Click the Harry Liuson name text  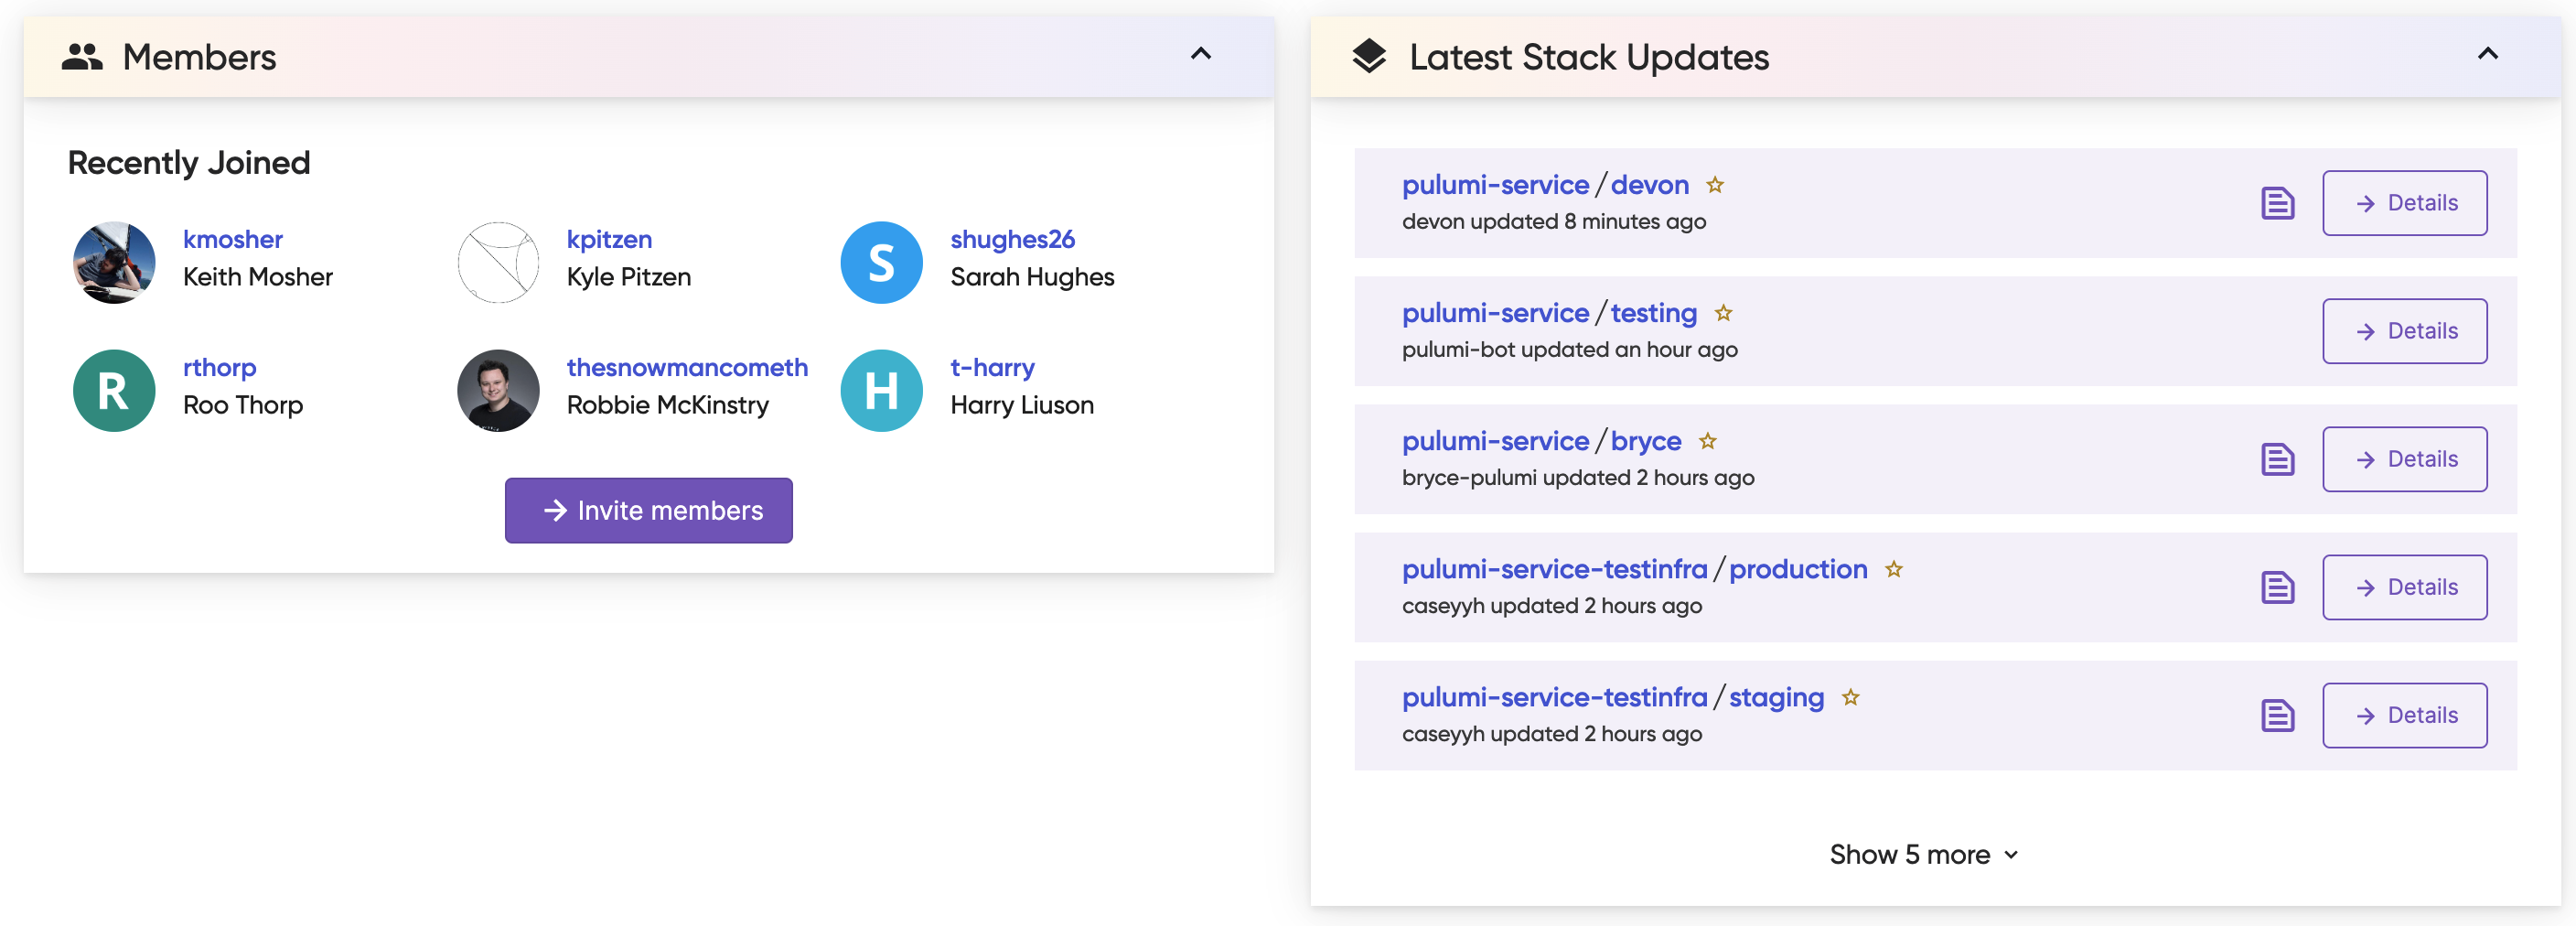pos(1022,405)
